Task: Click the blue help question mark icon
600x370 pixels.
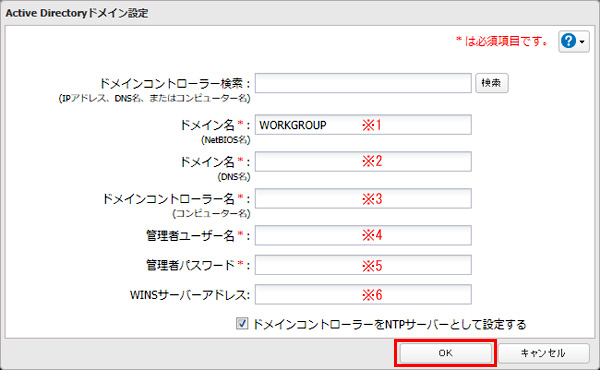Action: [x=569, y=41]
